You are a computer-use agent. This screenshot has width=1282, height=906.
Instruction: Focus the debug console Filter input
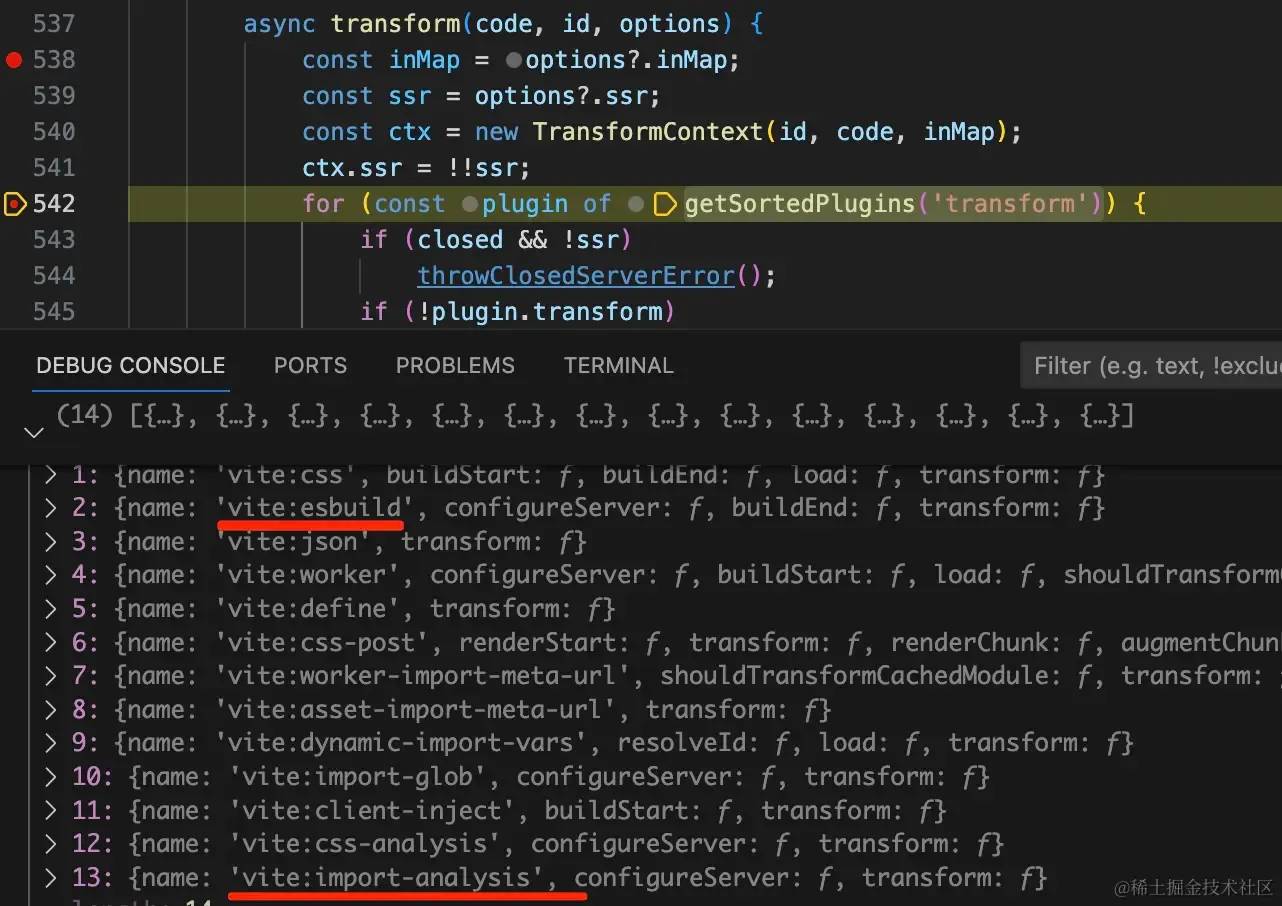pyautogui.click(x=1151, y=366)
